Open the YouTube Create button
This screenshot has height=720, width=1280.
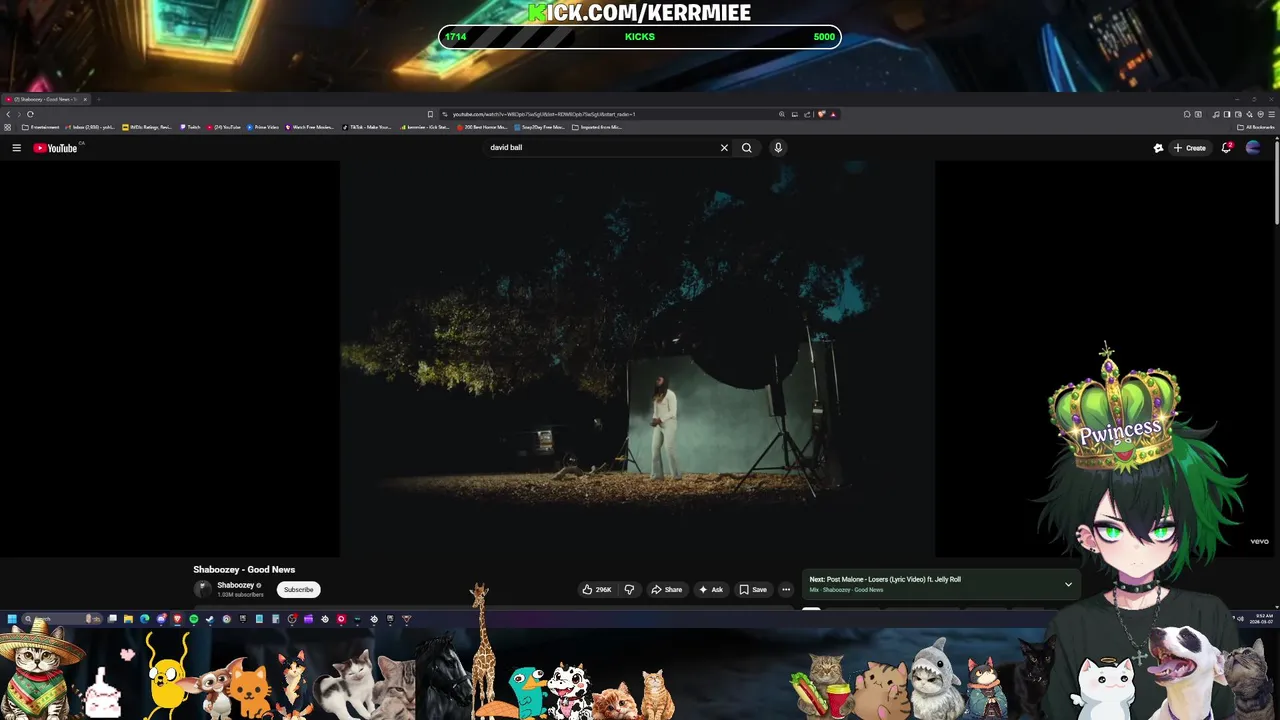click(1190, 148)
